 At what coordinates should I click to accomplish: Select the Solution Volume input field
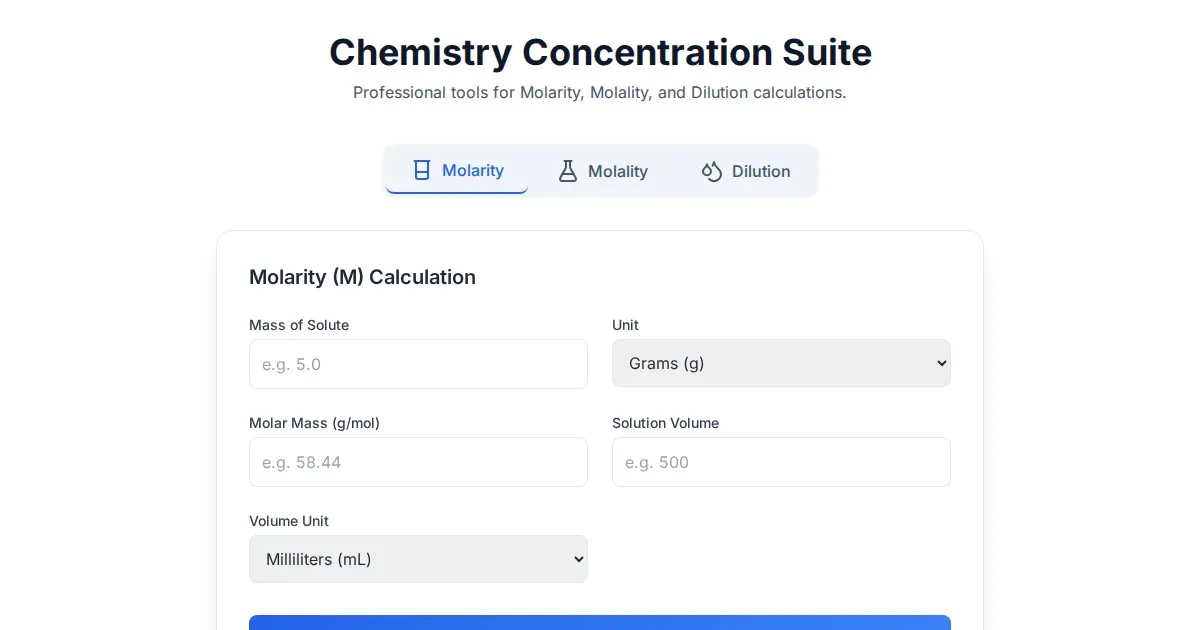[781, 462]
